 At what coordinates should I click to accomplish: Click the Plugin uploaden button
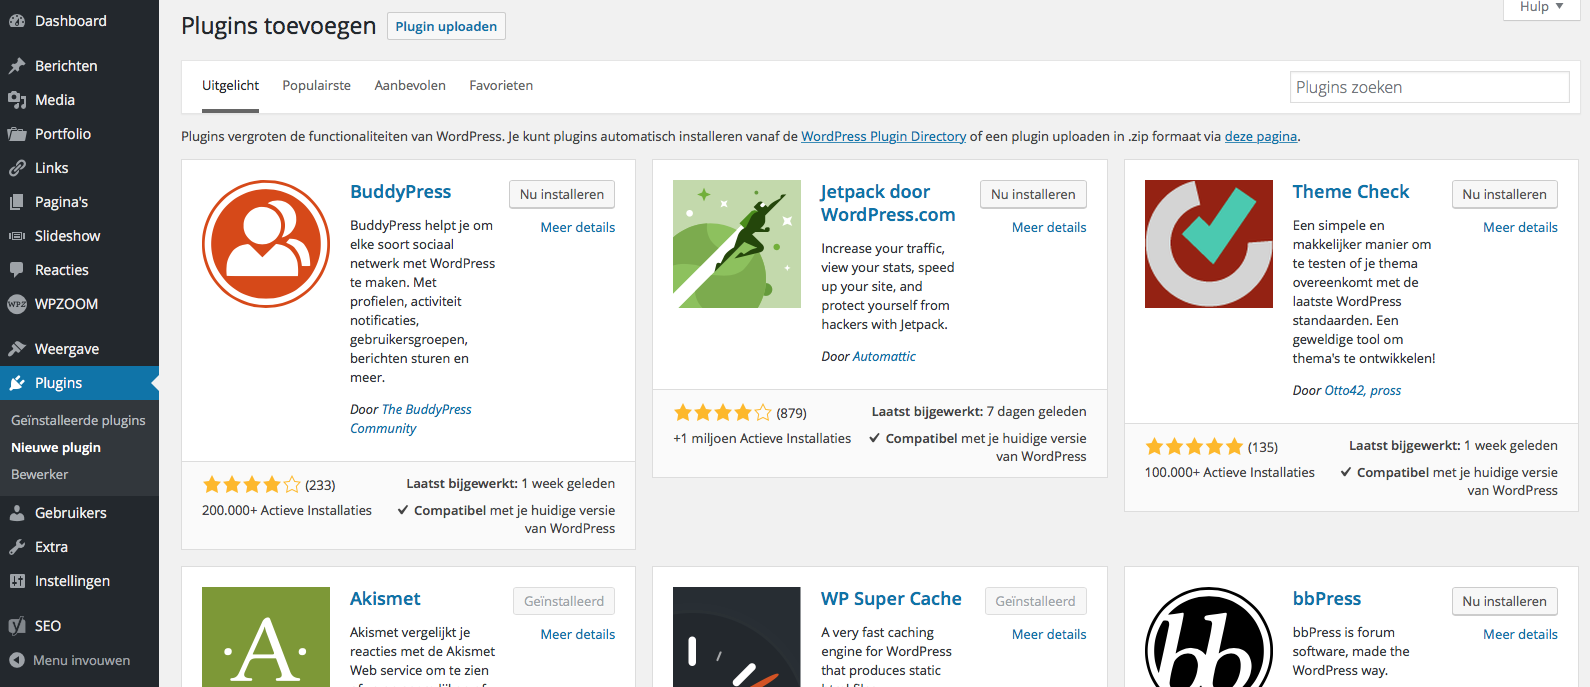click(446, 26)
